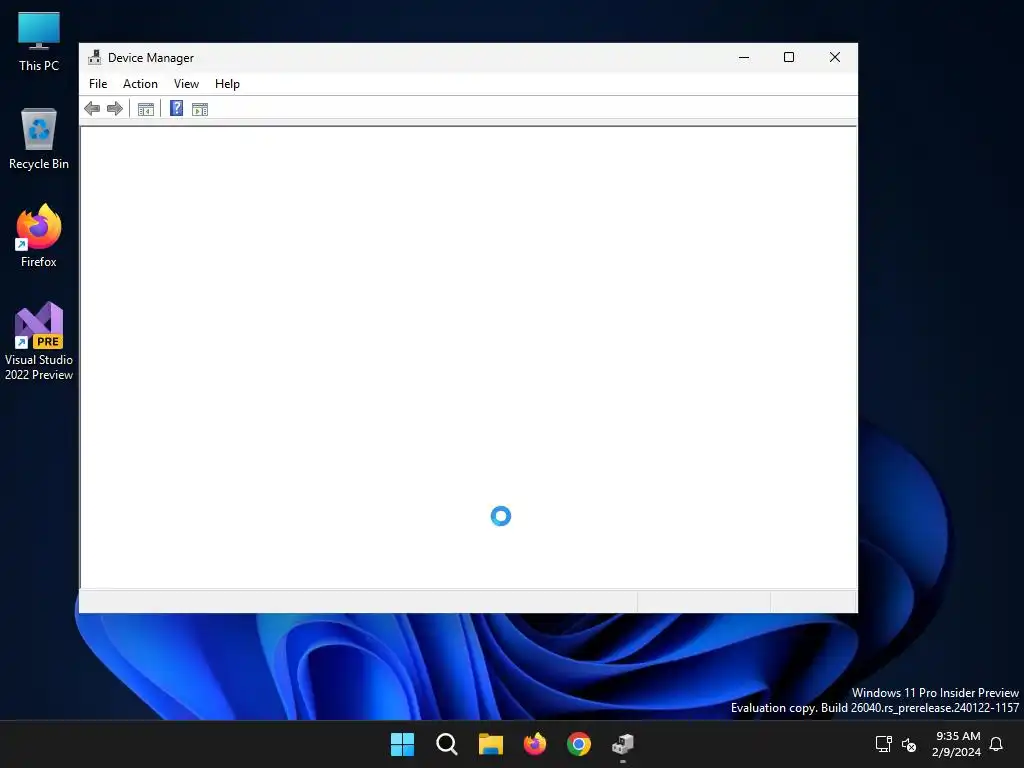This screenshot has height=768, width=1024.
Task: Launch Firefox from the taskbar
Action: (535, 744)
